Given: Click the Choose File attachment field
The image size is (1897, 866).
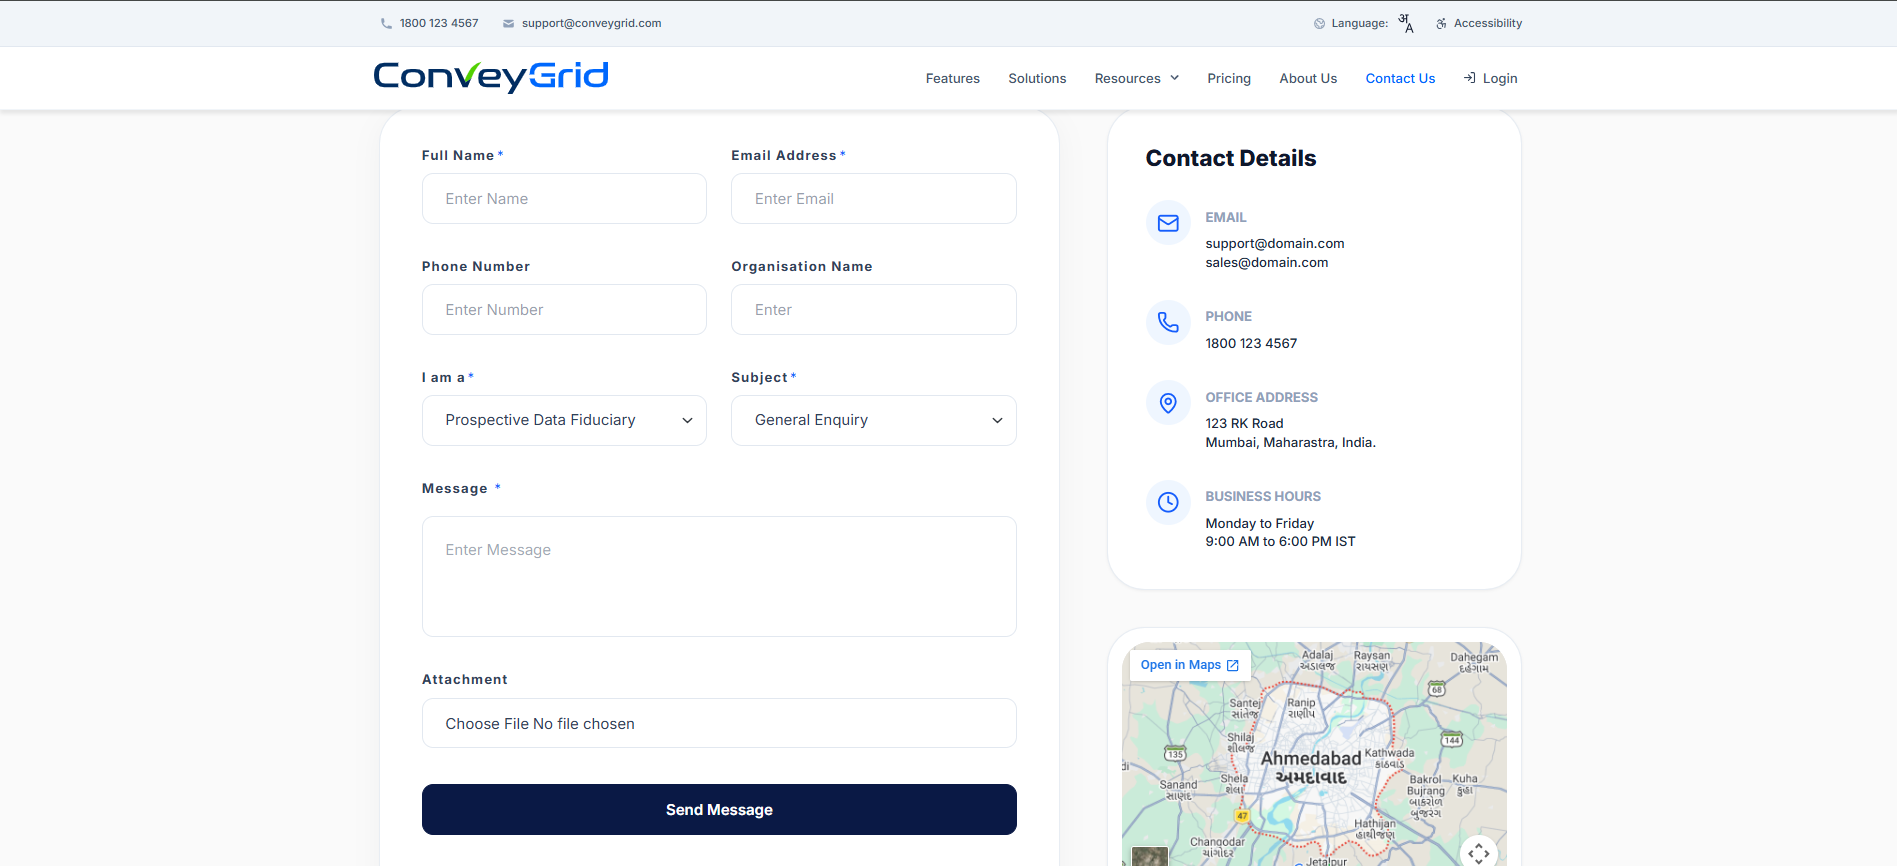Looking at the screenshot, I should point(719,723).
